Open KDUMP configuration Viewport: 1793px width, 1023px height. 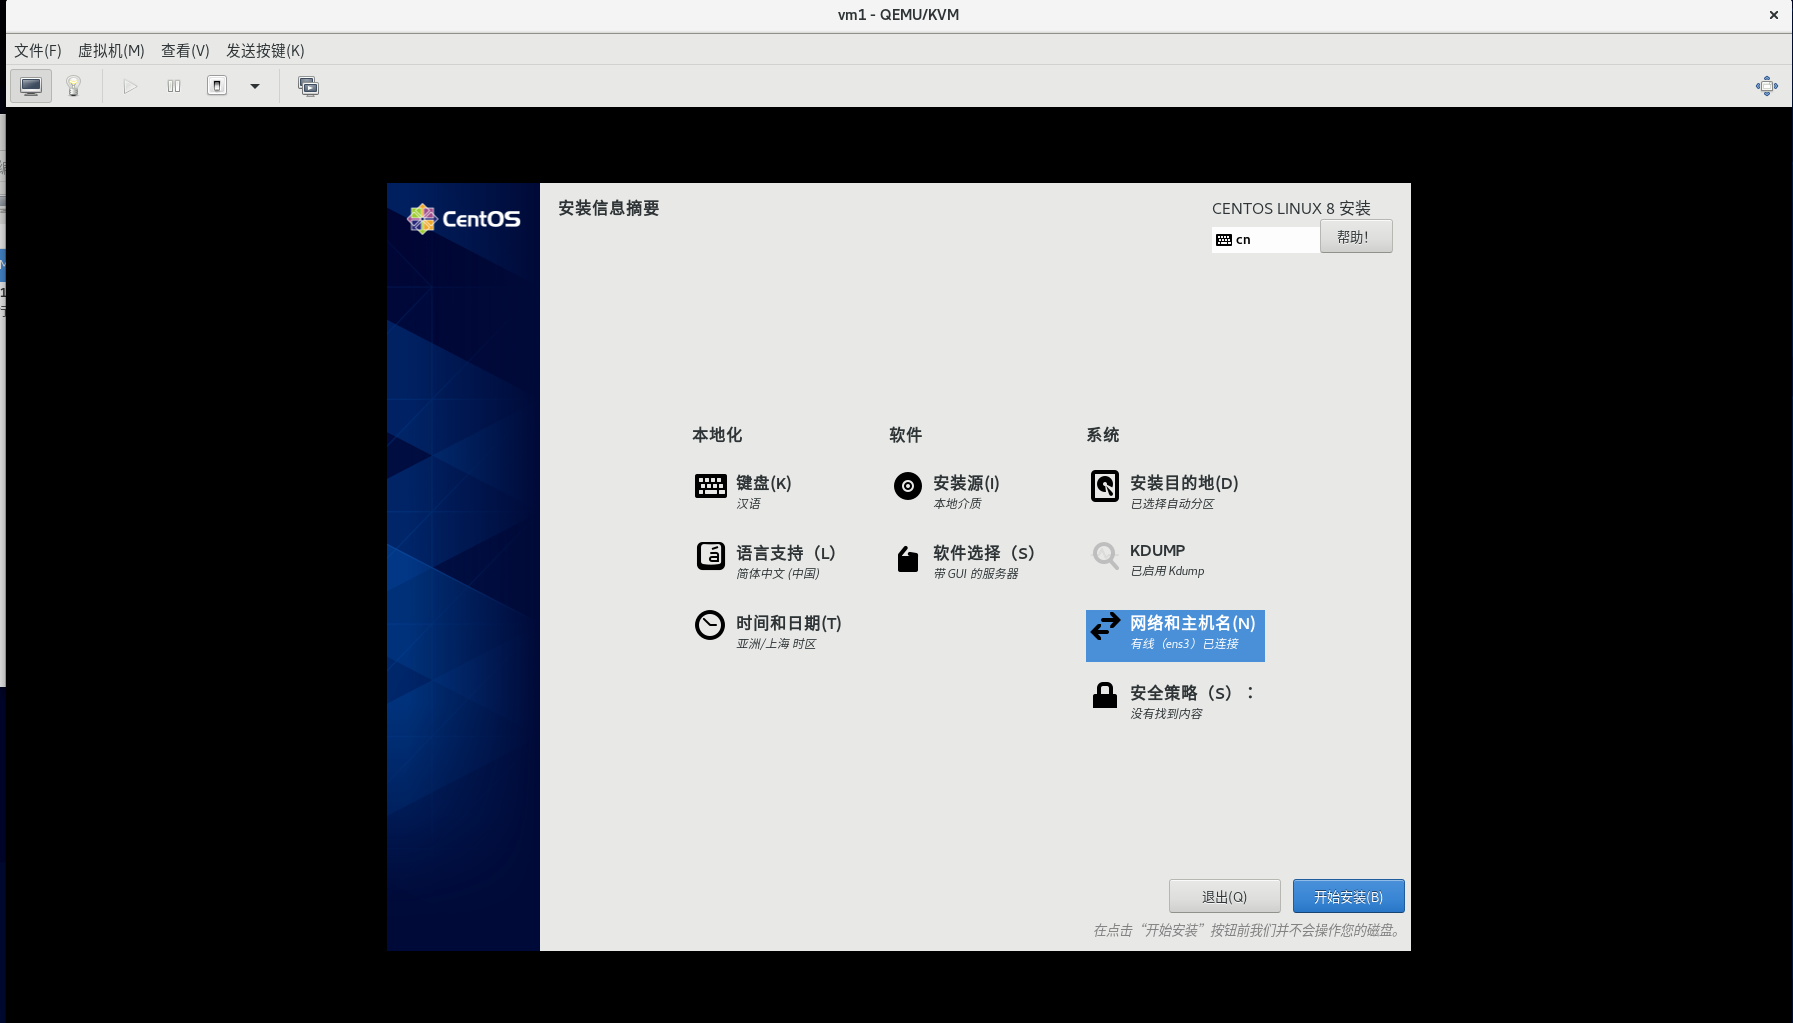[1157, 551]
